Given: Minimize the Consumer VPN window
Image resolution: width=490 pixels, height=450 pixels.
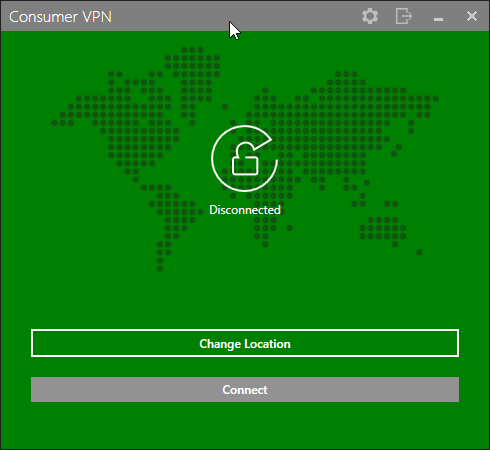Looking at the screenshot, I should coord(438,19).
